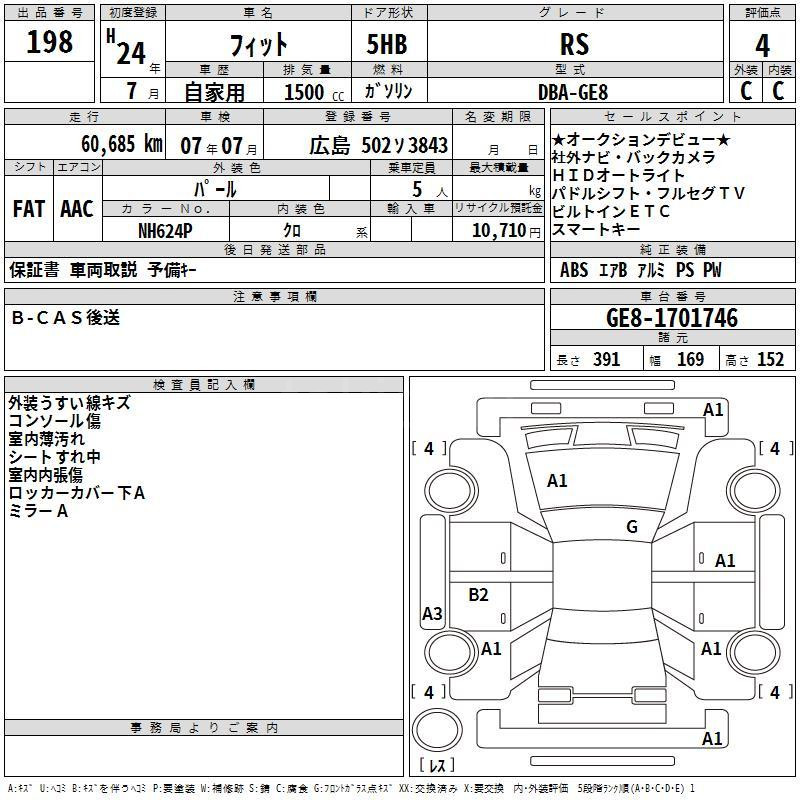Click first registration year "24"
Image resolution: width=800 pixels, height=800 pixels.
click(131, 54)
